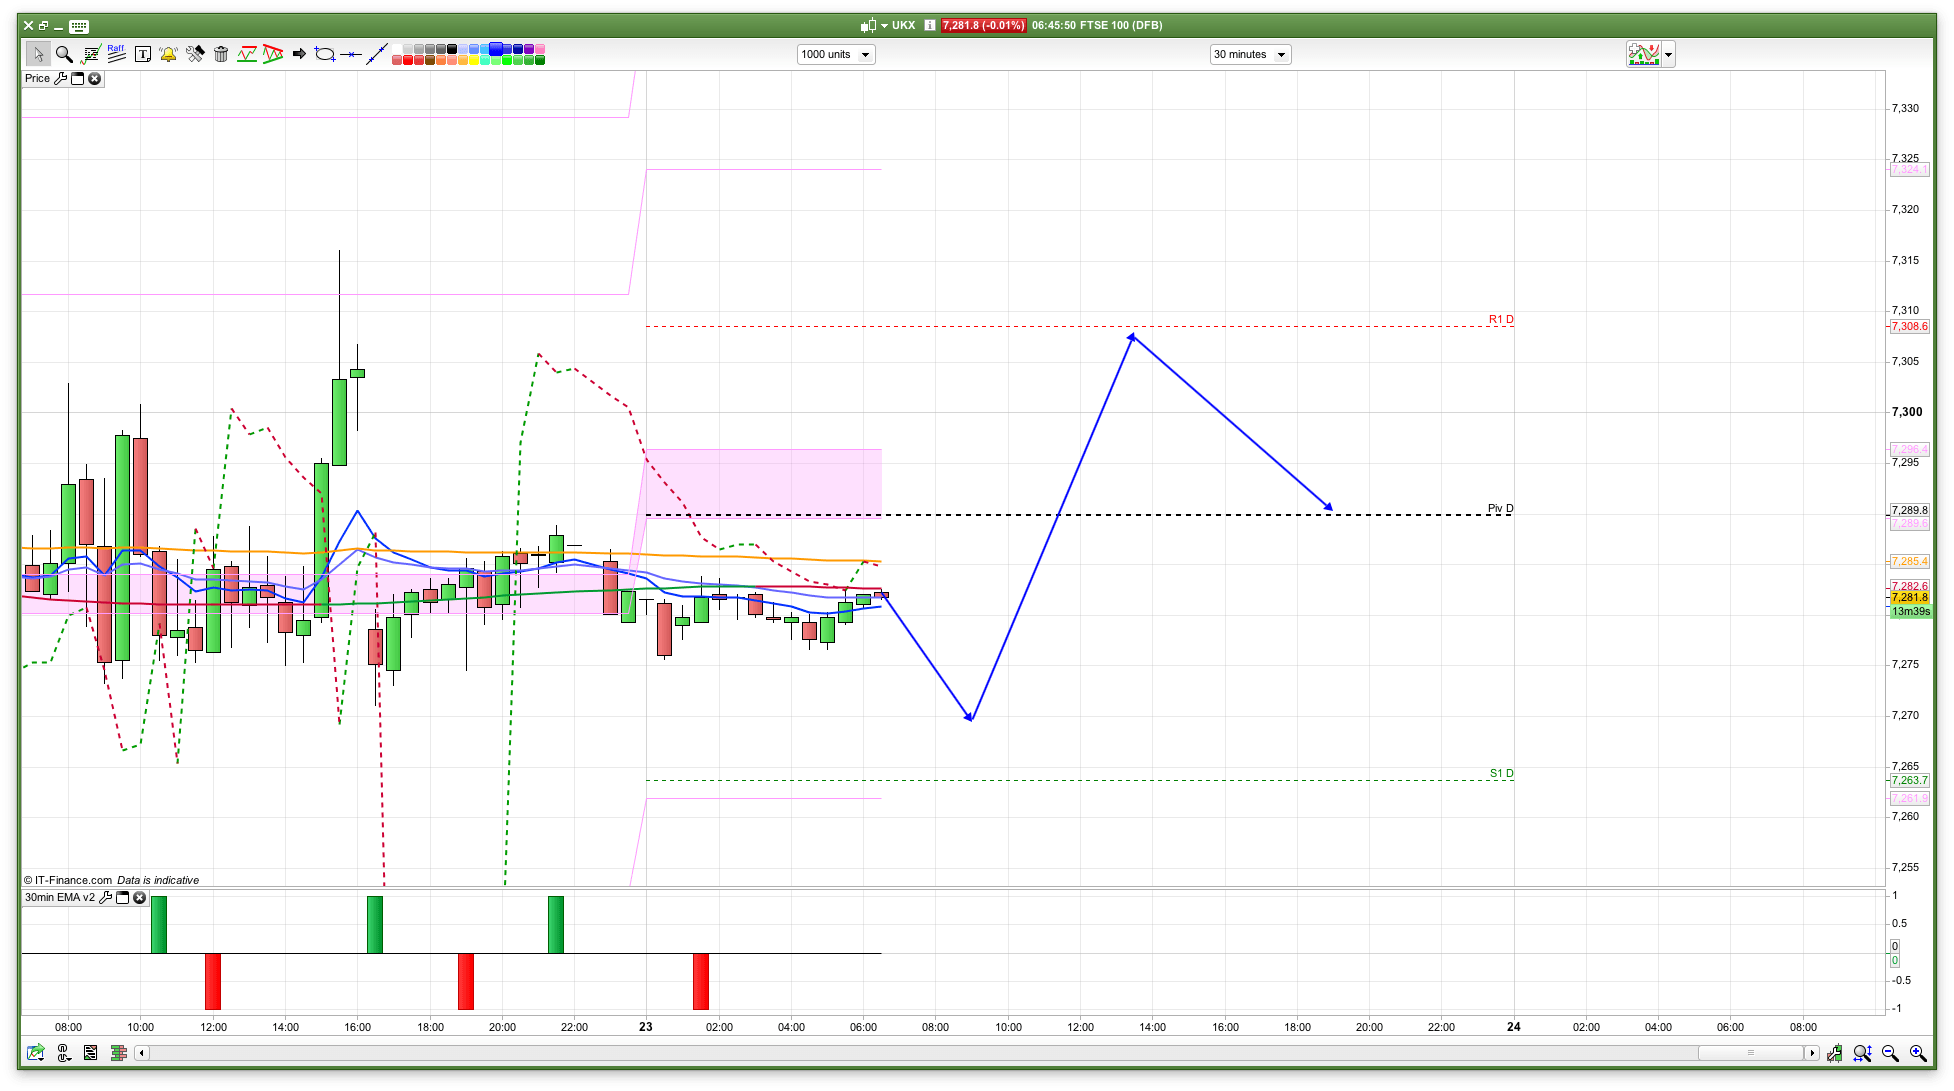
Task: Select the text annotation tool
Action: (x=143, y=54)
